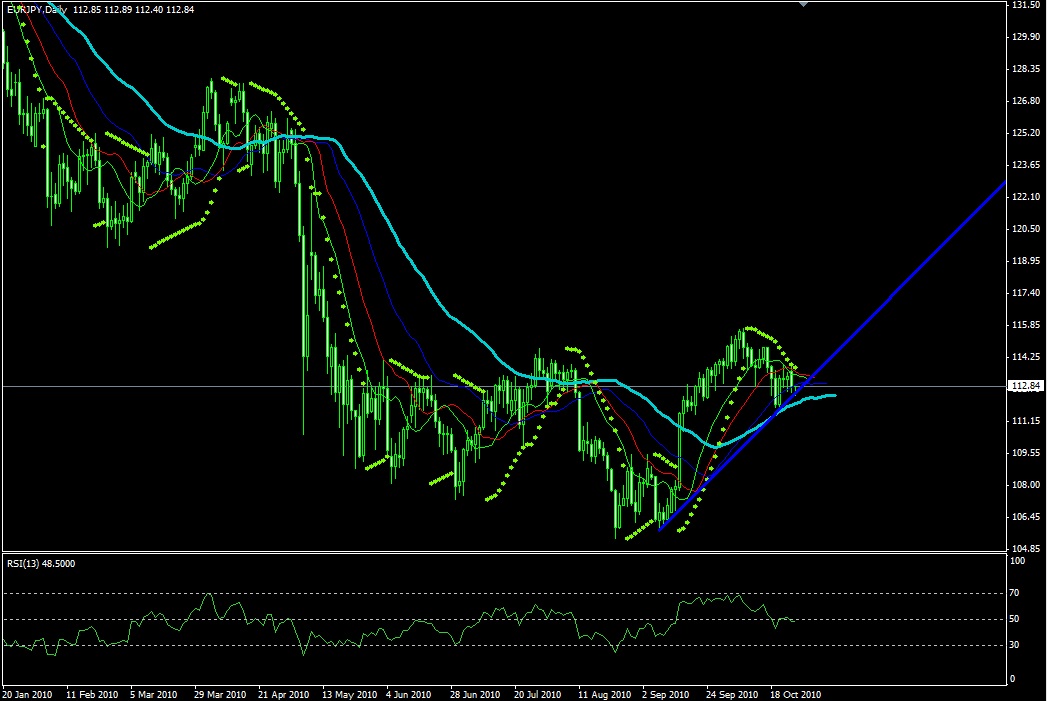
Task: Click the 24 Sep 2010 date label
Action: [732, 695]
